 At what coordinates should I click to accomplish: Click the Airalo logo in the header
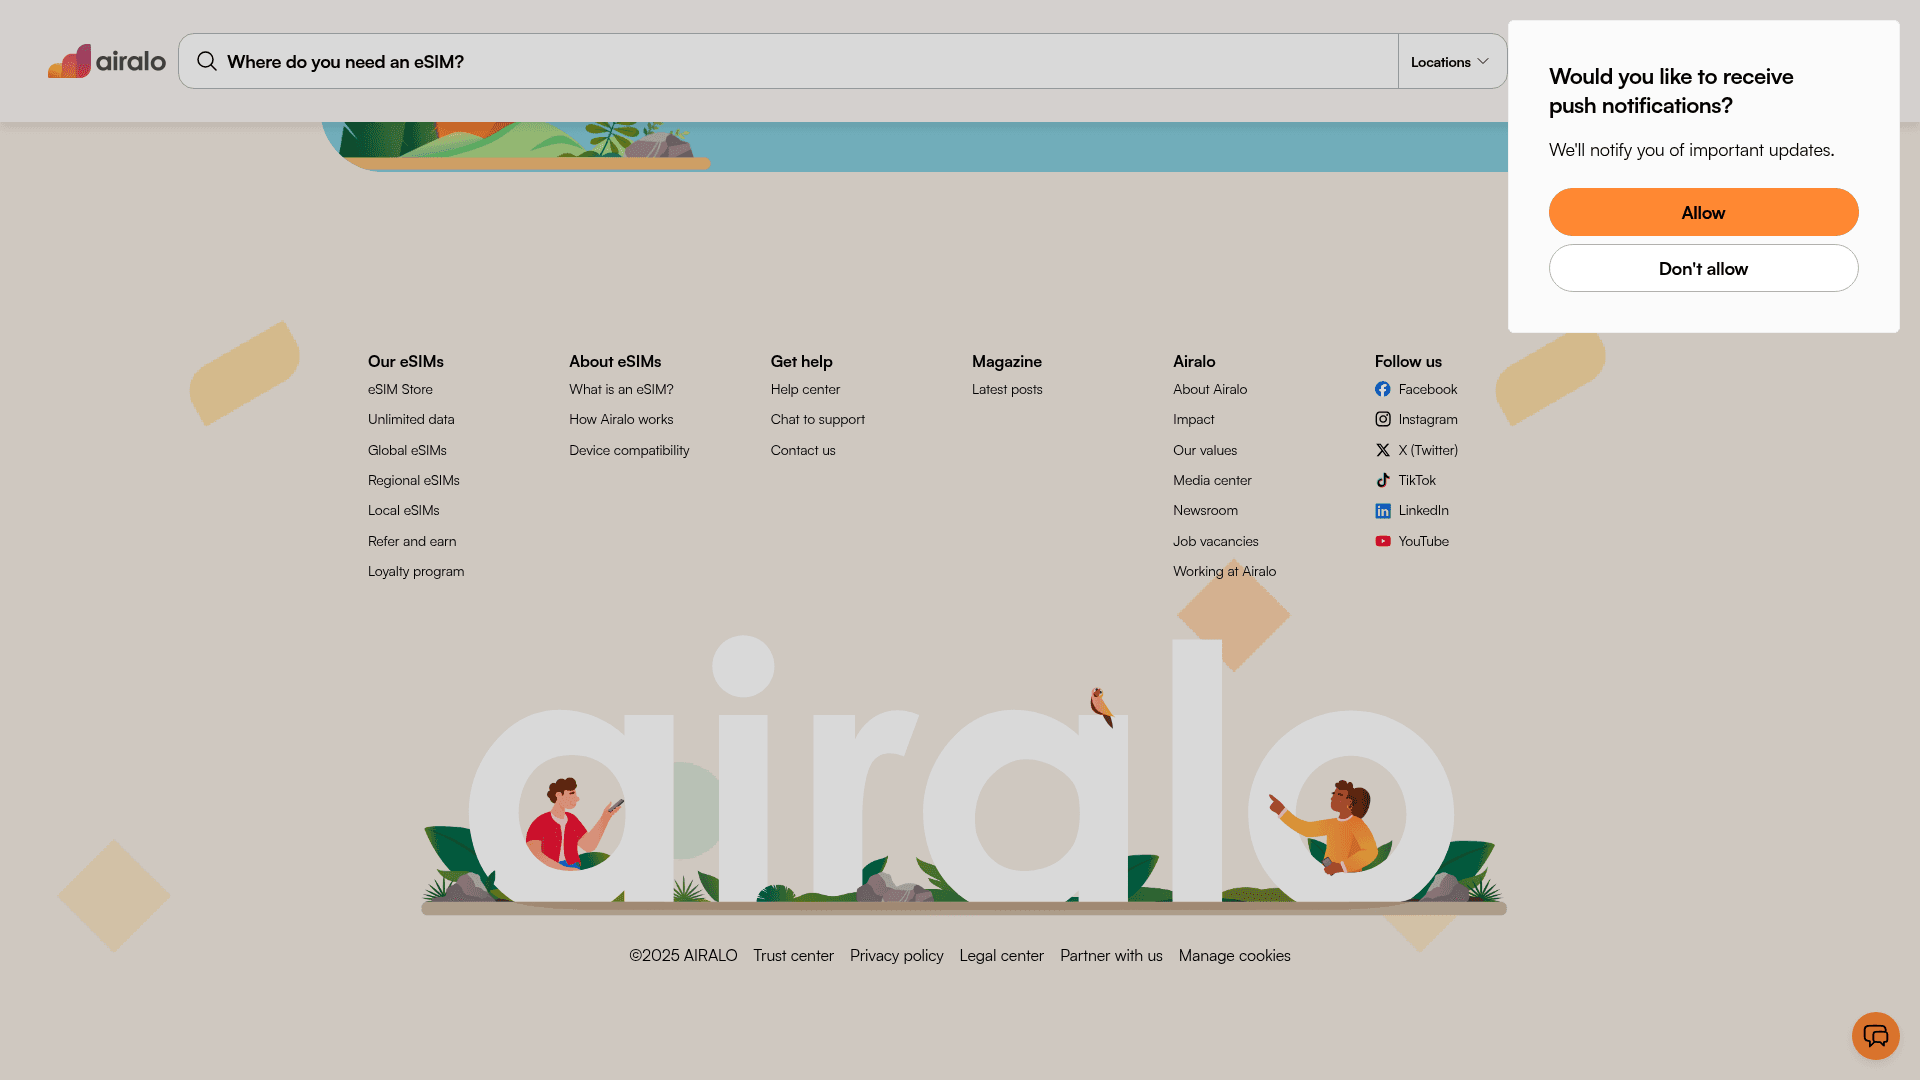click(107, 61)
